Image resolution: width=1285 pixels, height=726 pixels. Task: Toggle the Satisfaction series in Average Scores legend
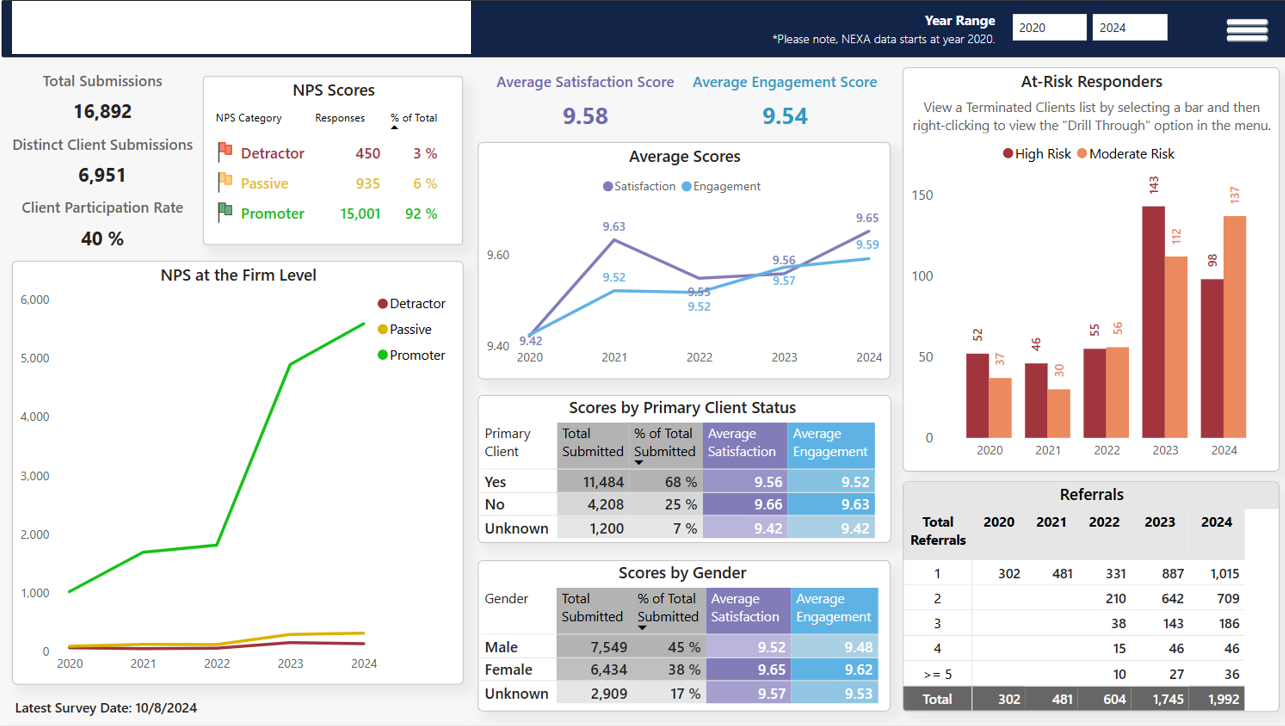639,186
